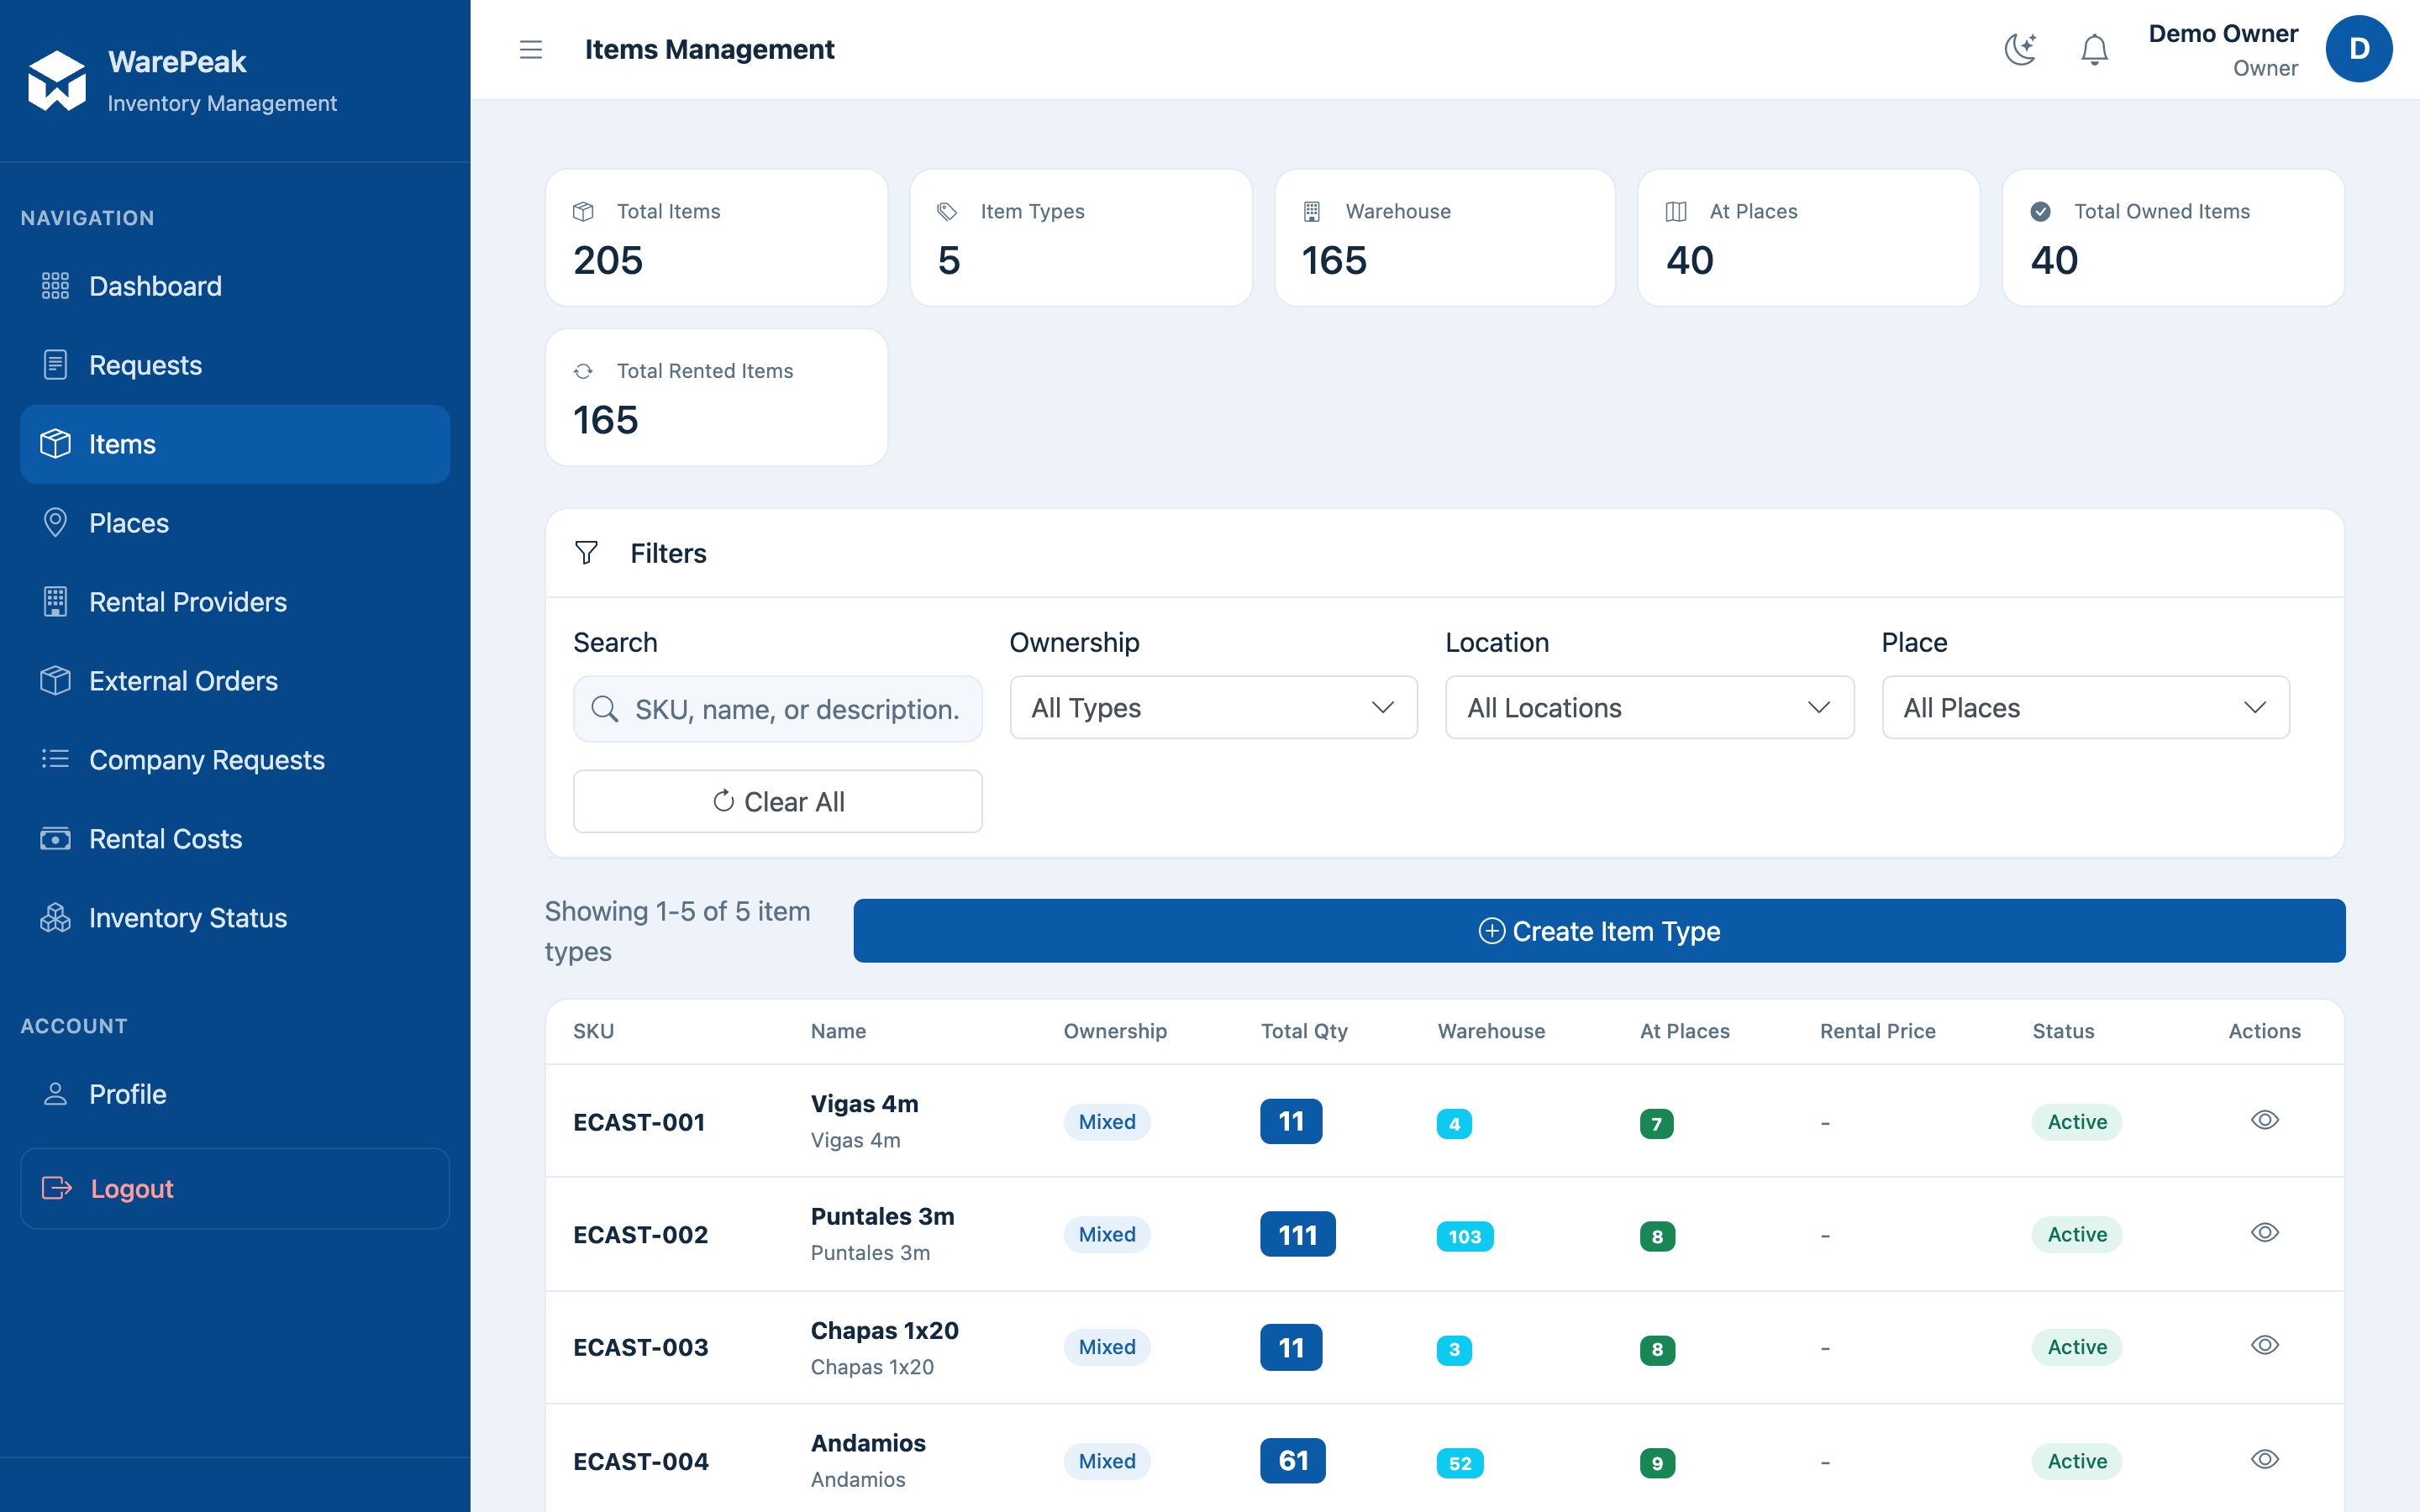Image resolution: width=2420 pixels, height=1512 pixels.
Task: Click At Places badge 9 in Andamios row
Action: coord(1656,1463)
